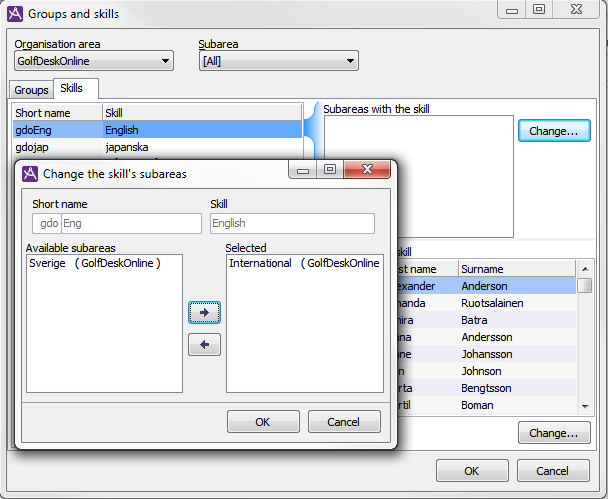Sort the agents by Surname column header
The height and width of the screenshot is (499, 608).
(x=515, y=269)
